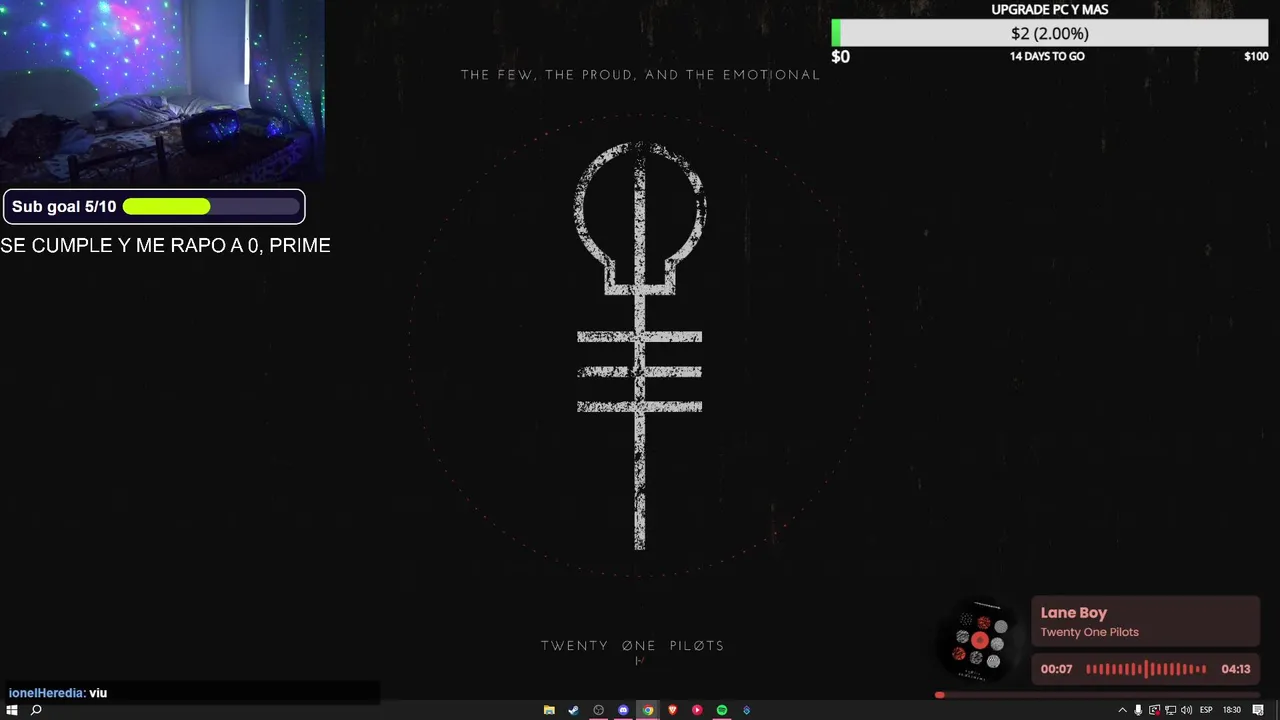Click the 14 DAYS TO GO label

point(1047,56)
